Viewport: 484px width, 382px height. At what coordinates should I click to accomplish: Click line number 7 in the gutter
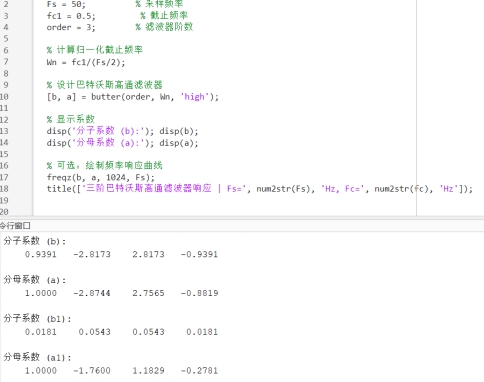point(6,62)
